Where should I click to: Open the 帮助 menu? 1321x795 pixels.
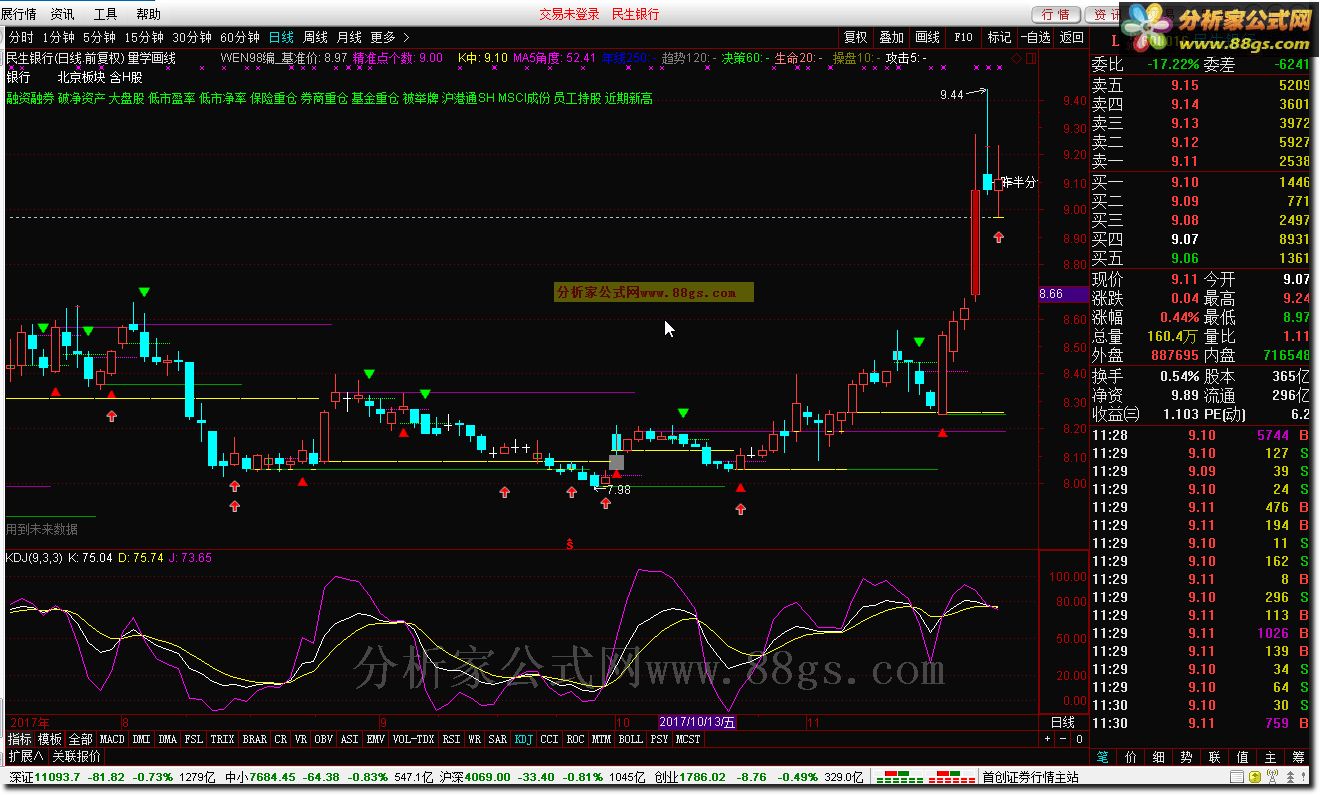tap(148, 14)
